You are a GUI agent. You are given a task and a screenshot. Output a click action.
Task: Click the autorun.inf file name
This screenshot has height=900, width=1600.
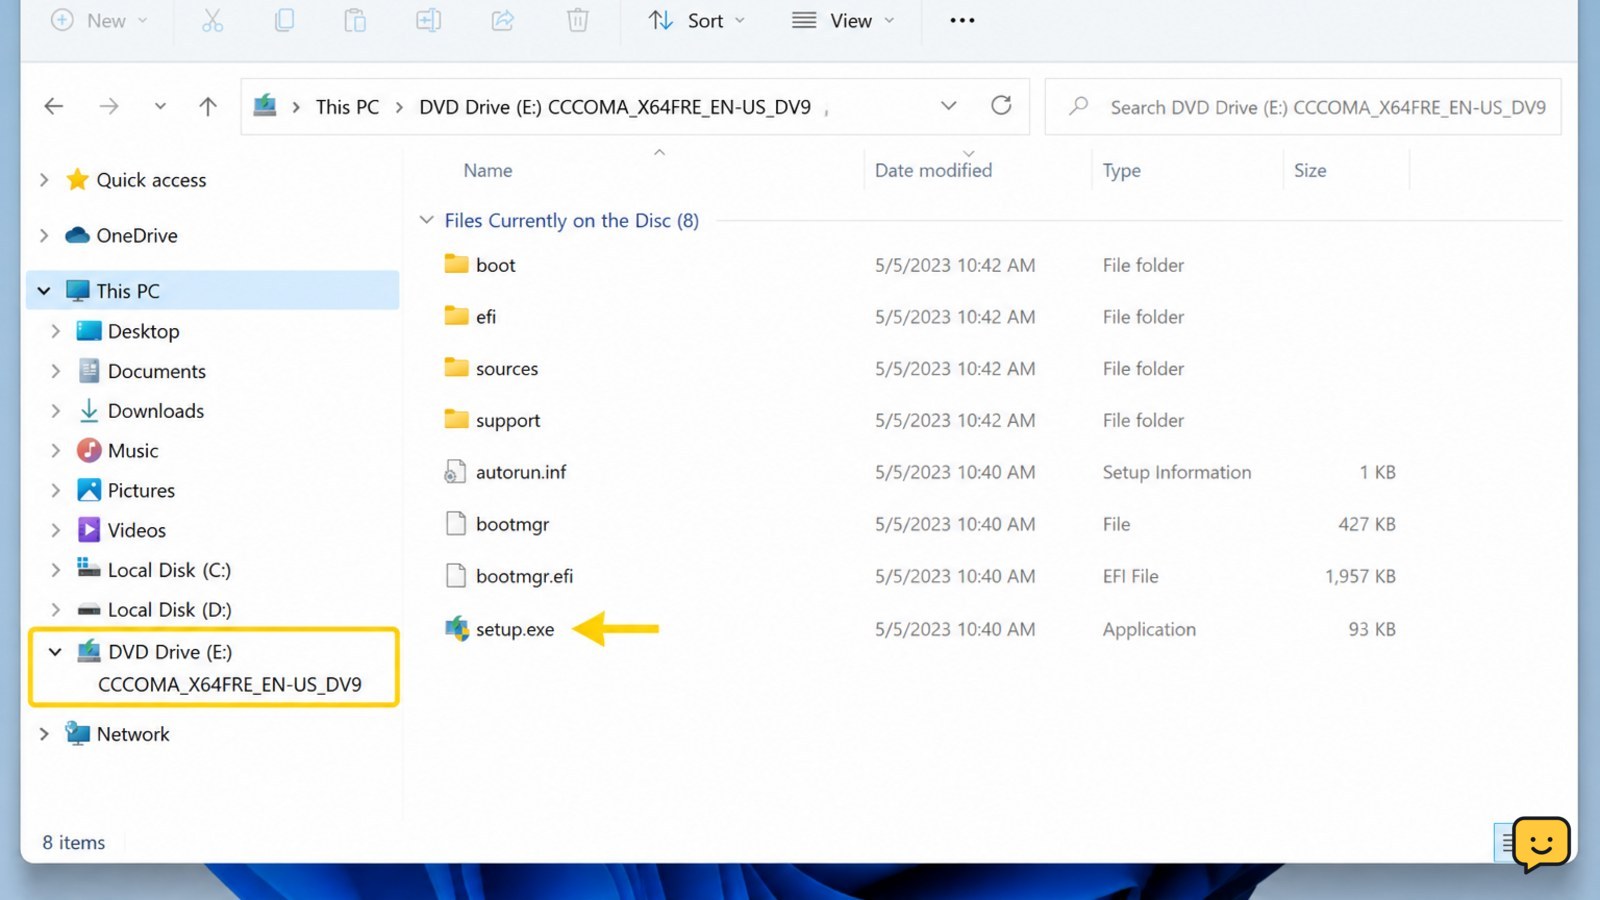521,472
